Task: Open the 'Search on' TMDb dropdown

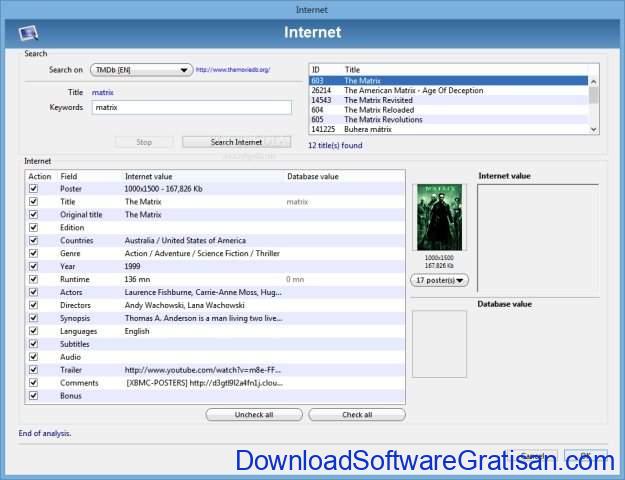Action: click(140, 70)
